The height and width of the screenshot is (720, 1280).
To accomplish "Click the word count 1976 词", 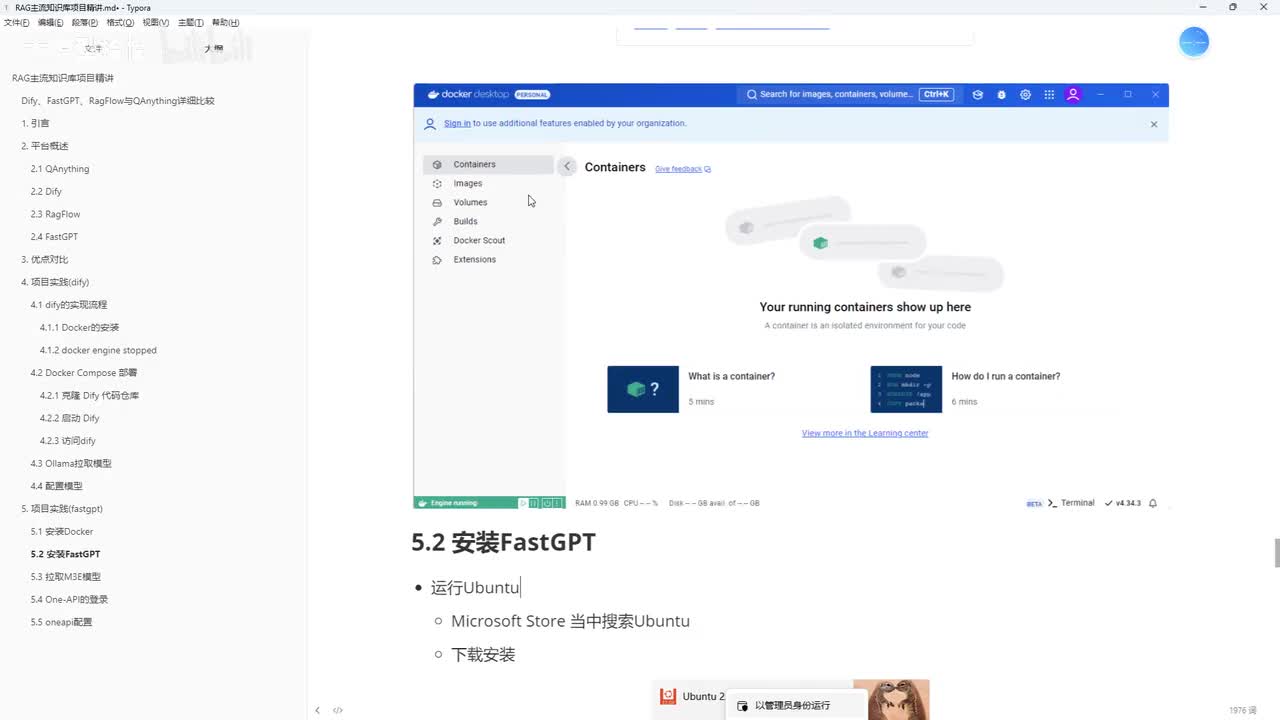I will pyautogui.click(x=1243, y=710).
